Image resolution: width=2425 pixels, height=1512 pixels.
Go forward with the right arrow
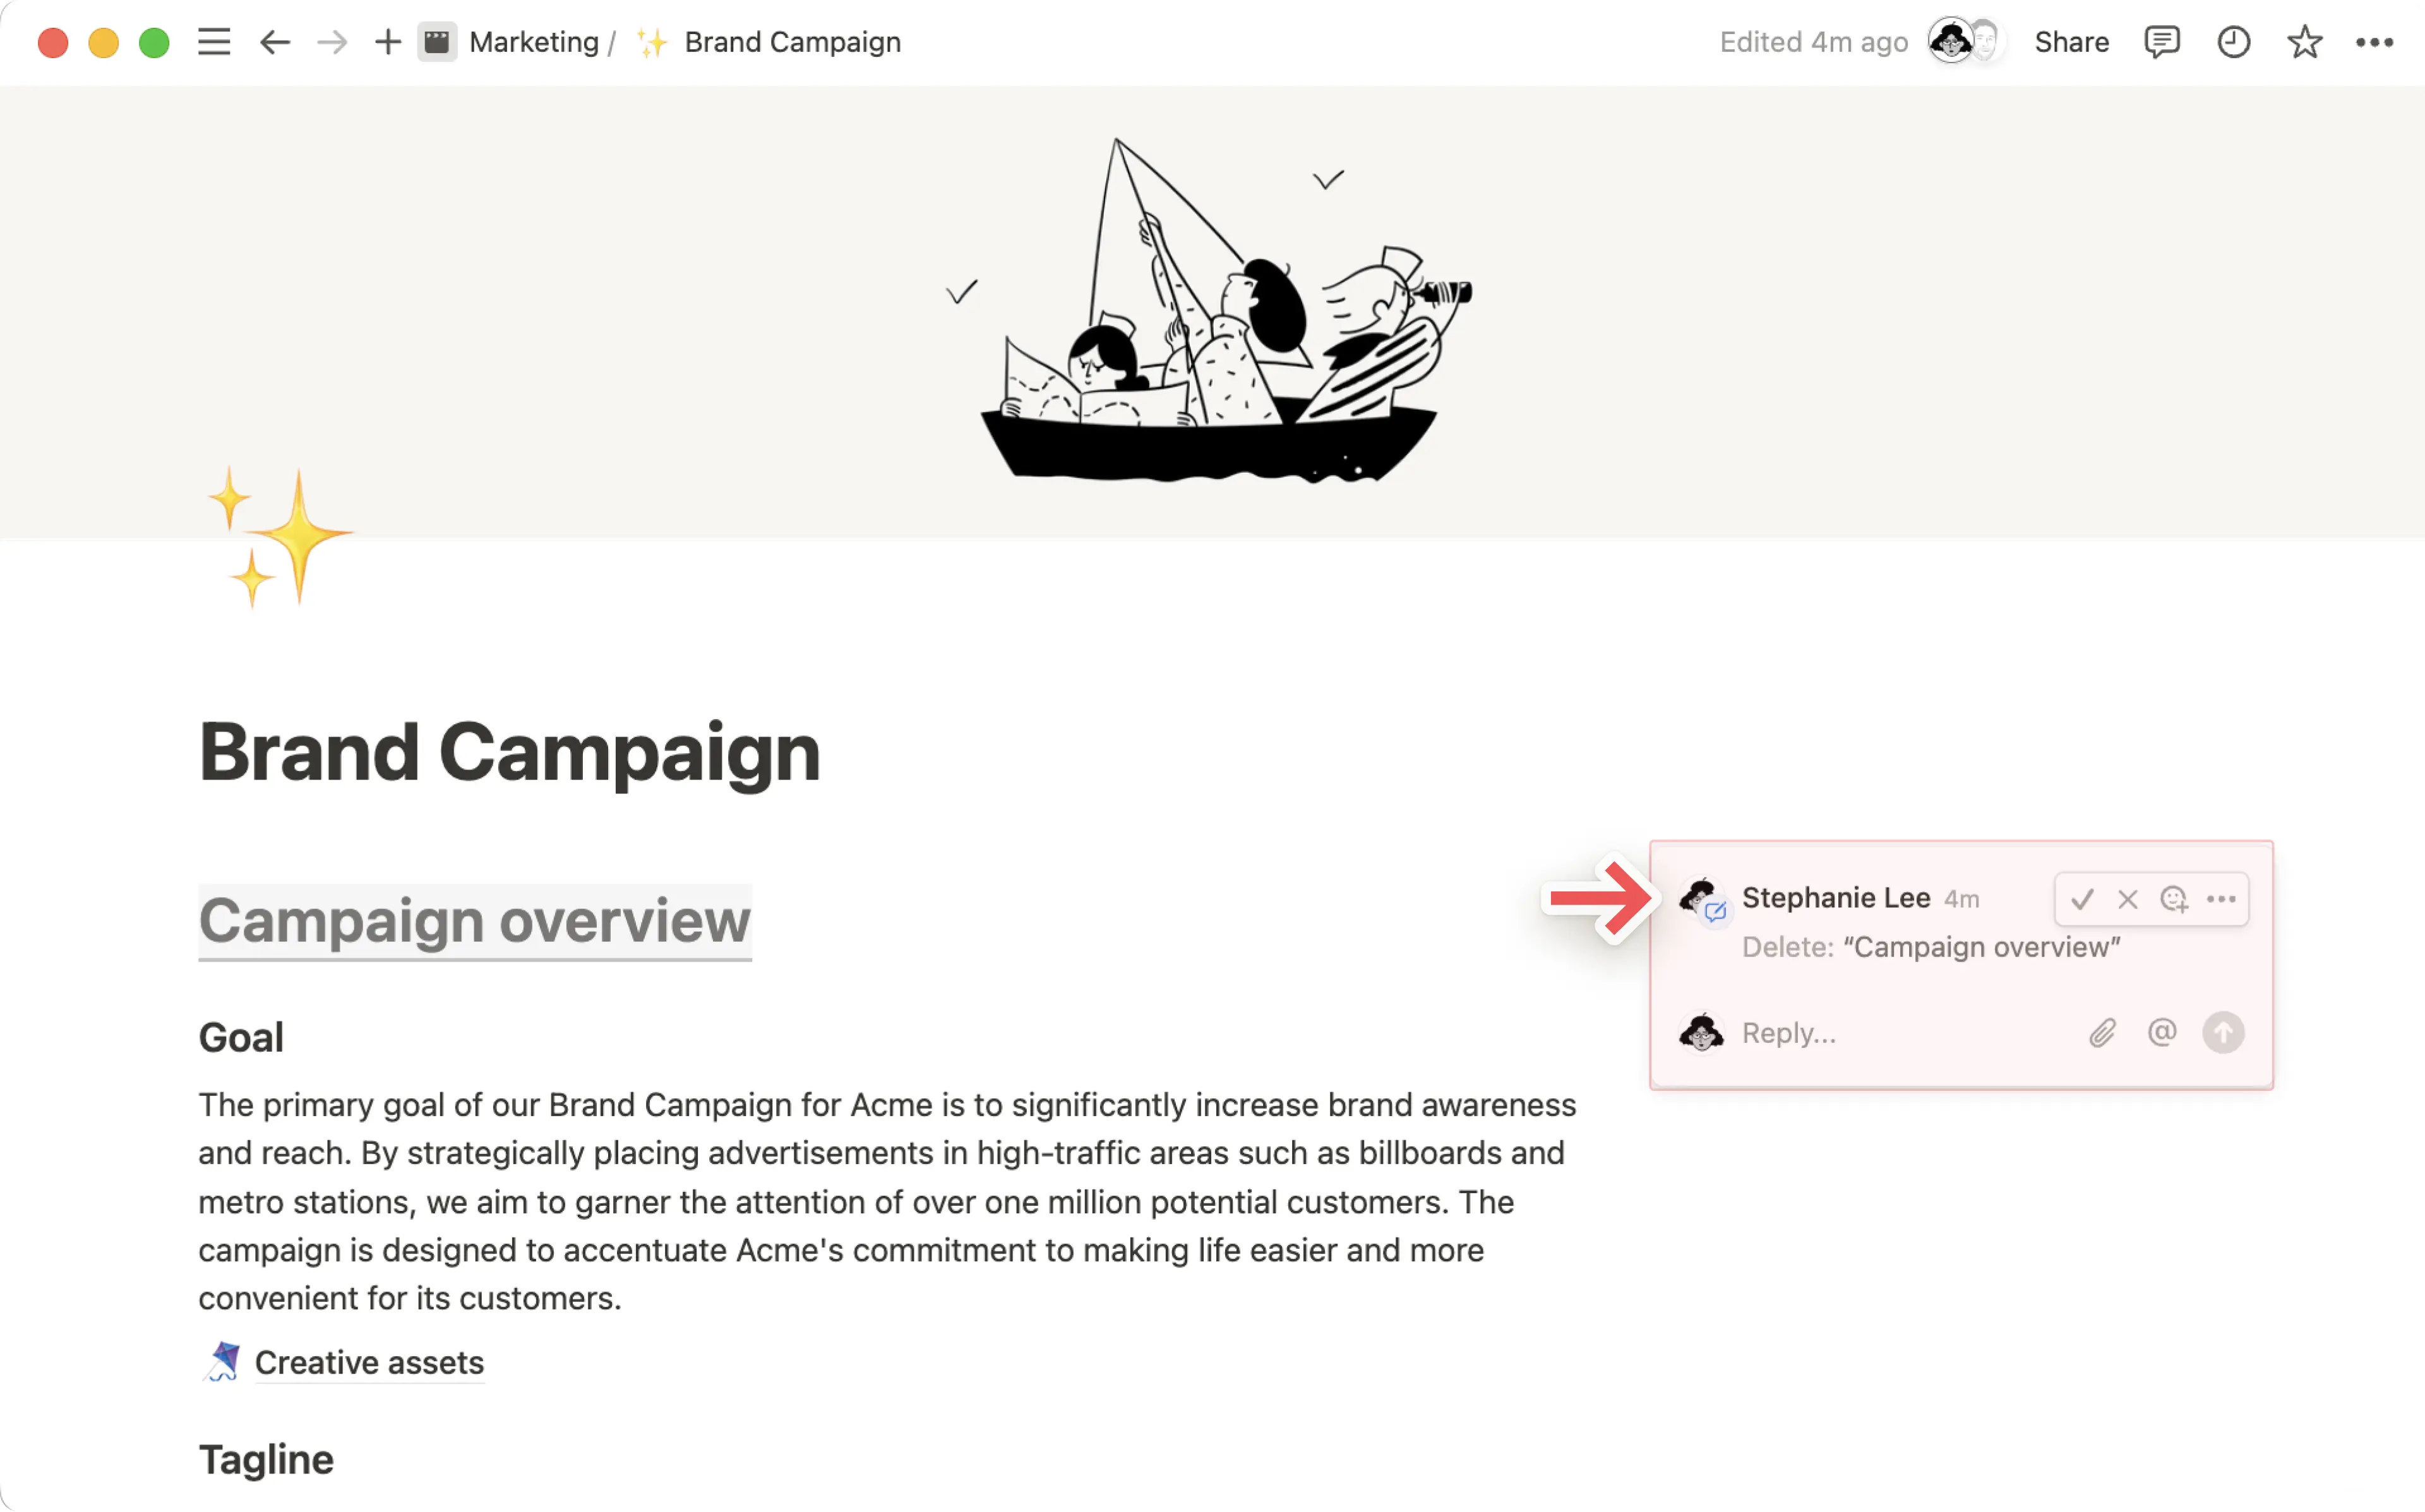[x=332, y=42]
